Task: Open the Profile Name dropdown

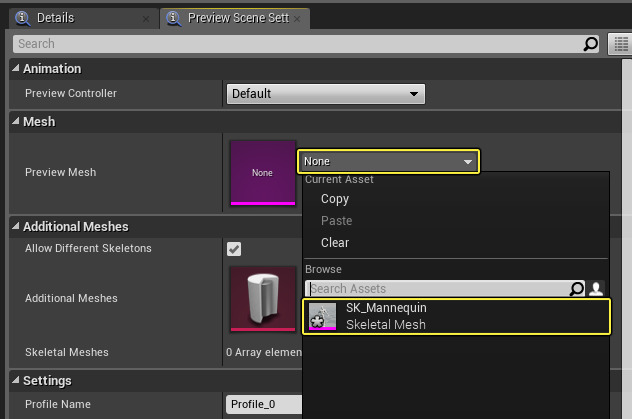Action: click(263, 405)
